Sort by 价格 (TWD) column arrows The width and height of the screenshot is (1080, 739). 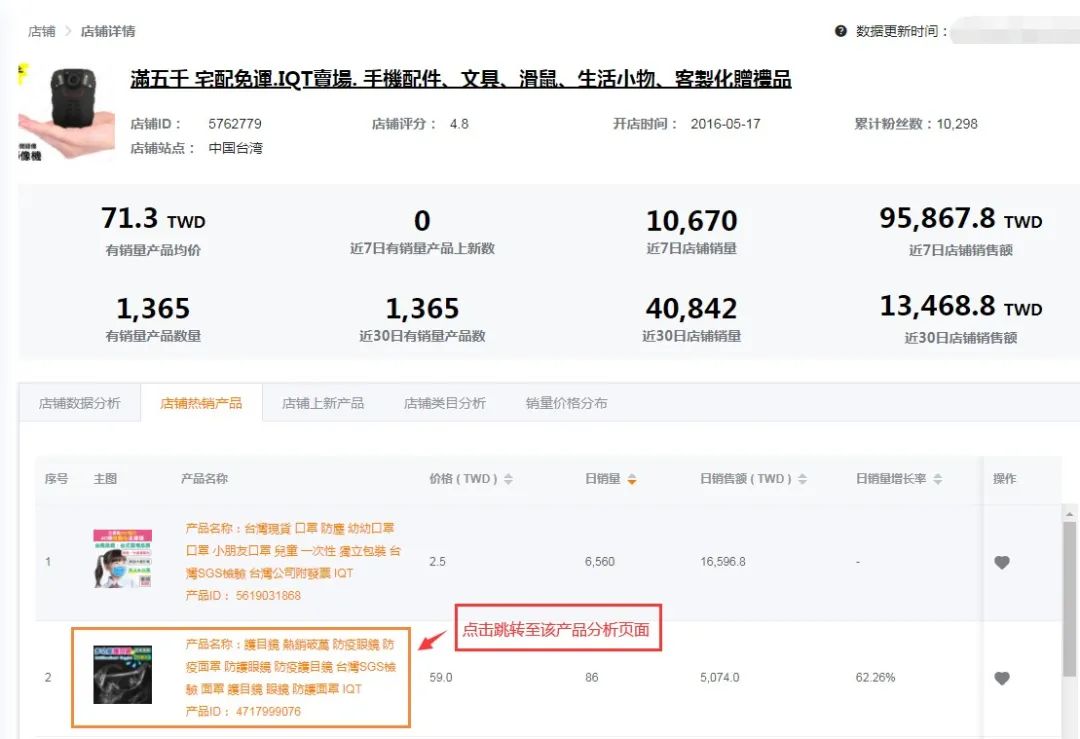pyautogui.click(x=508, y=479)
